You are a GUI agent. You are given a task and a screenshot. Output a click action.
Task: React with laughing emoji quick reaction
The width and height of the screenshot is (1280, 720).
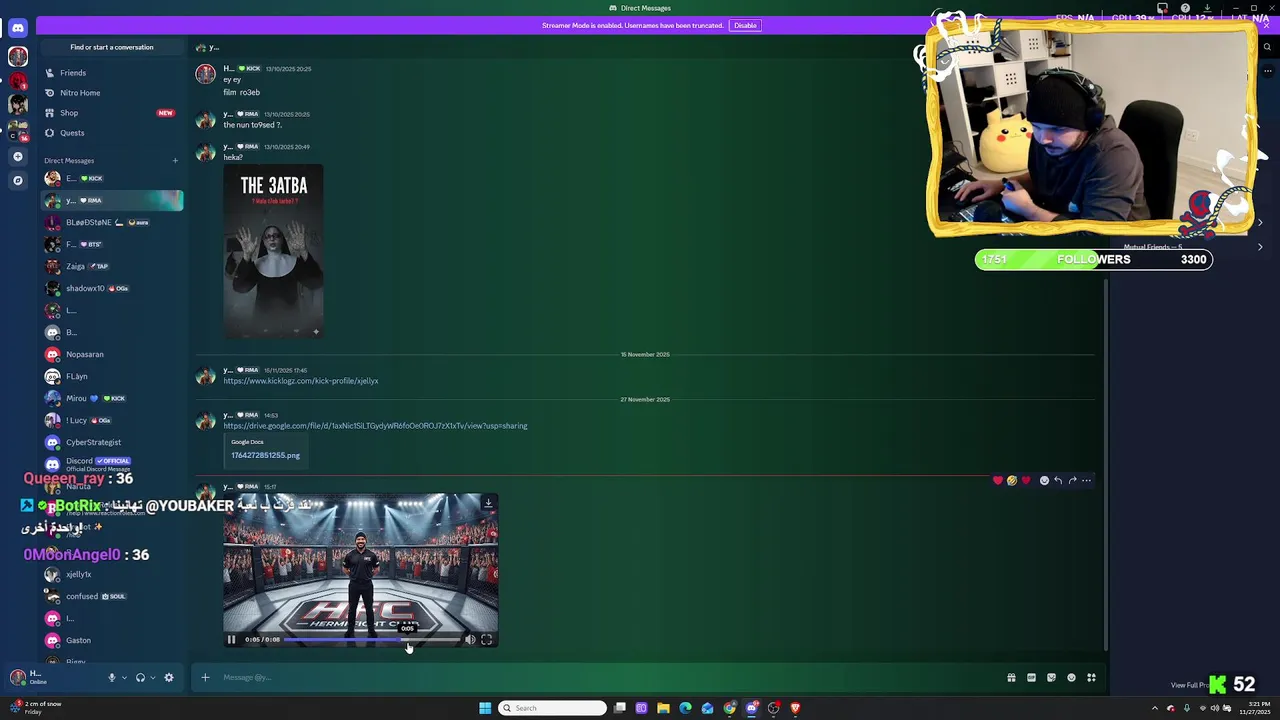[x=1011, y=481]
